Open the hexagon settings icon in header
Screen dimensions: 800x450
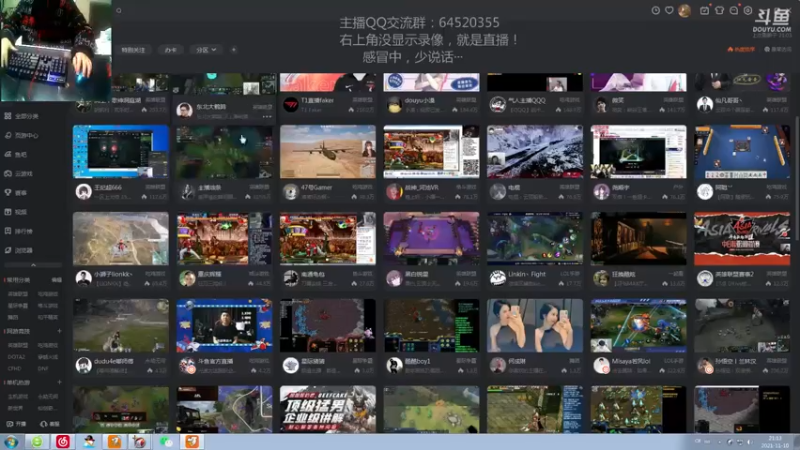point(748,10)
